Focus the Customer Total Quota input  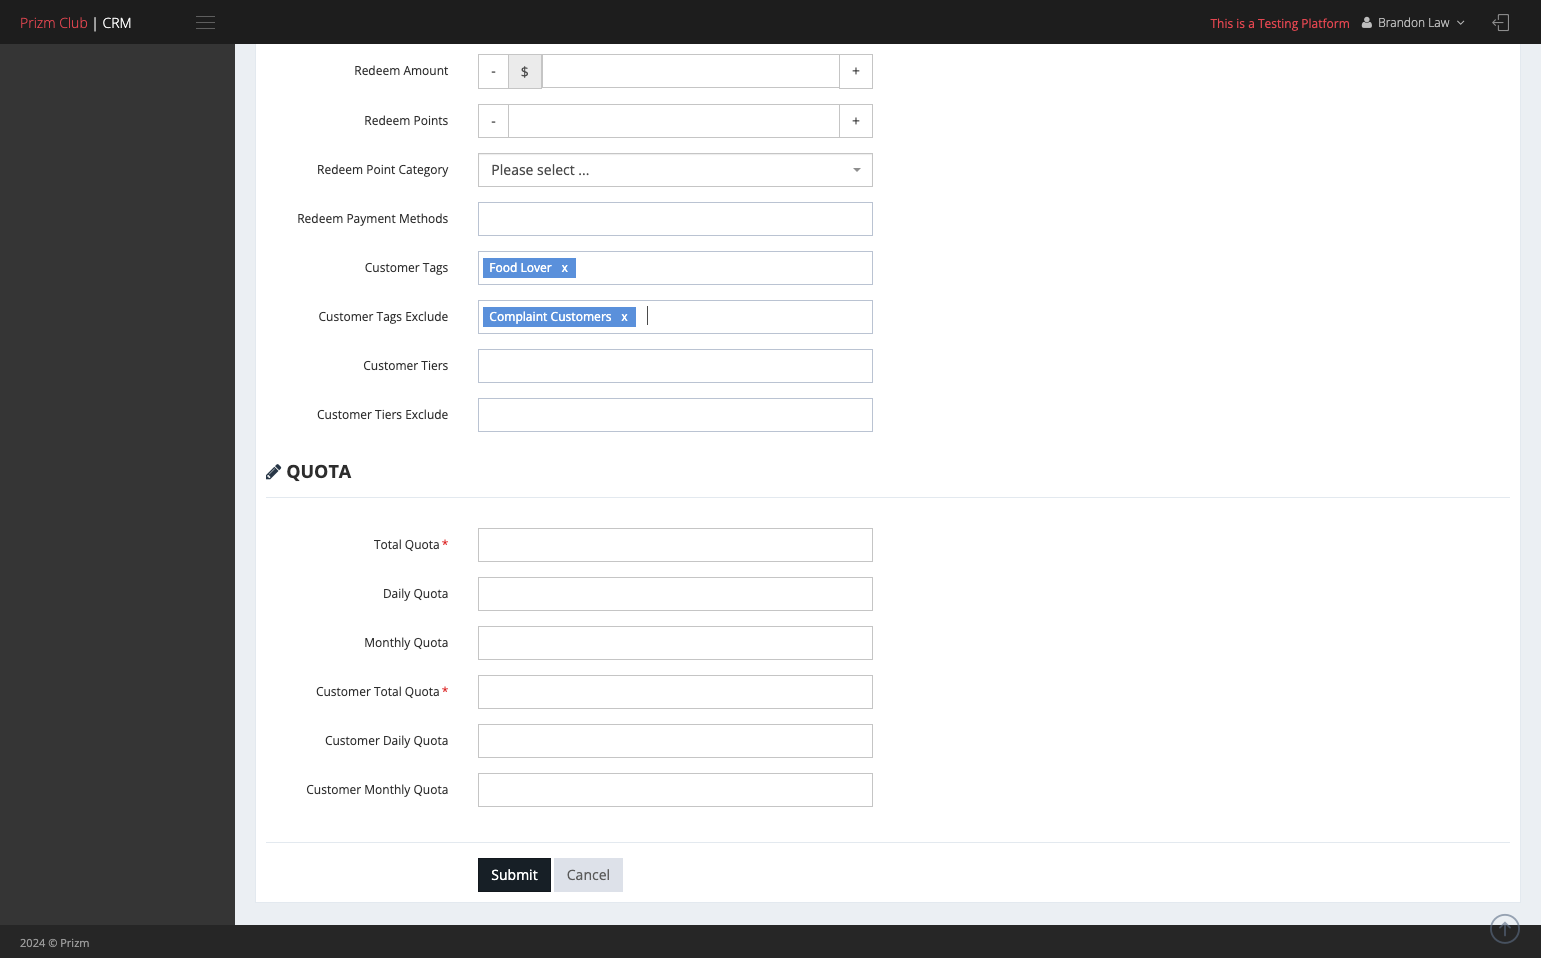point(675,692)
